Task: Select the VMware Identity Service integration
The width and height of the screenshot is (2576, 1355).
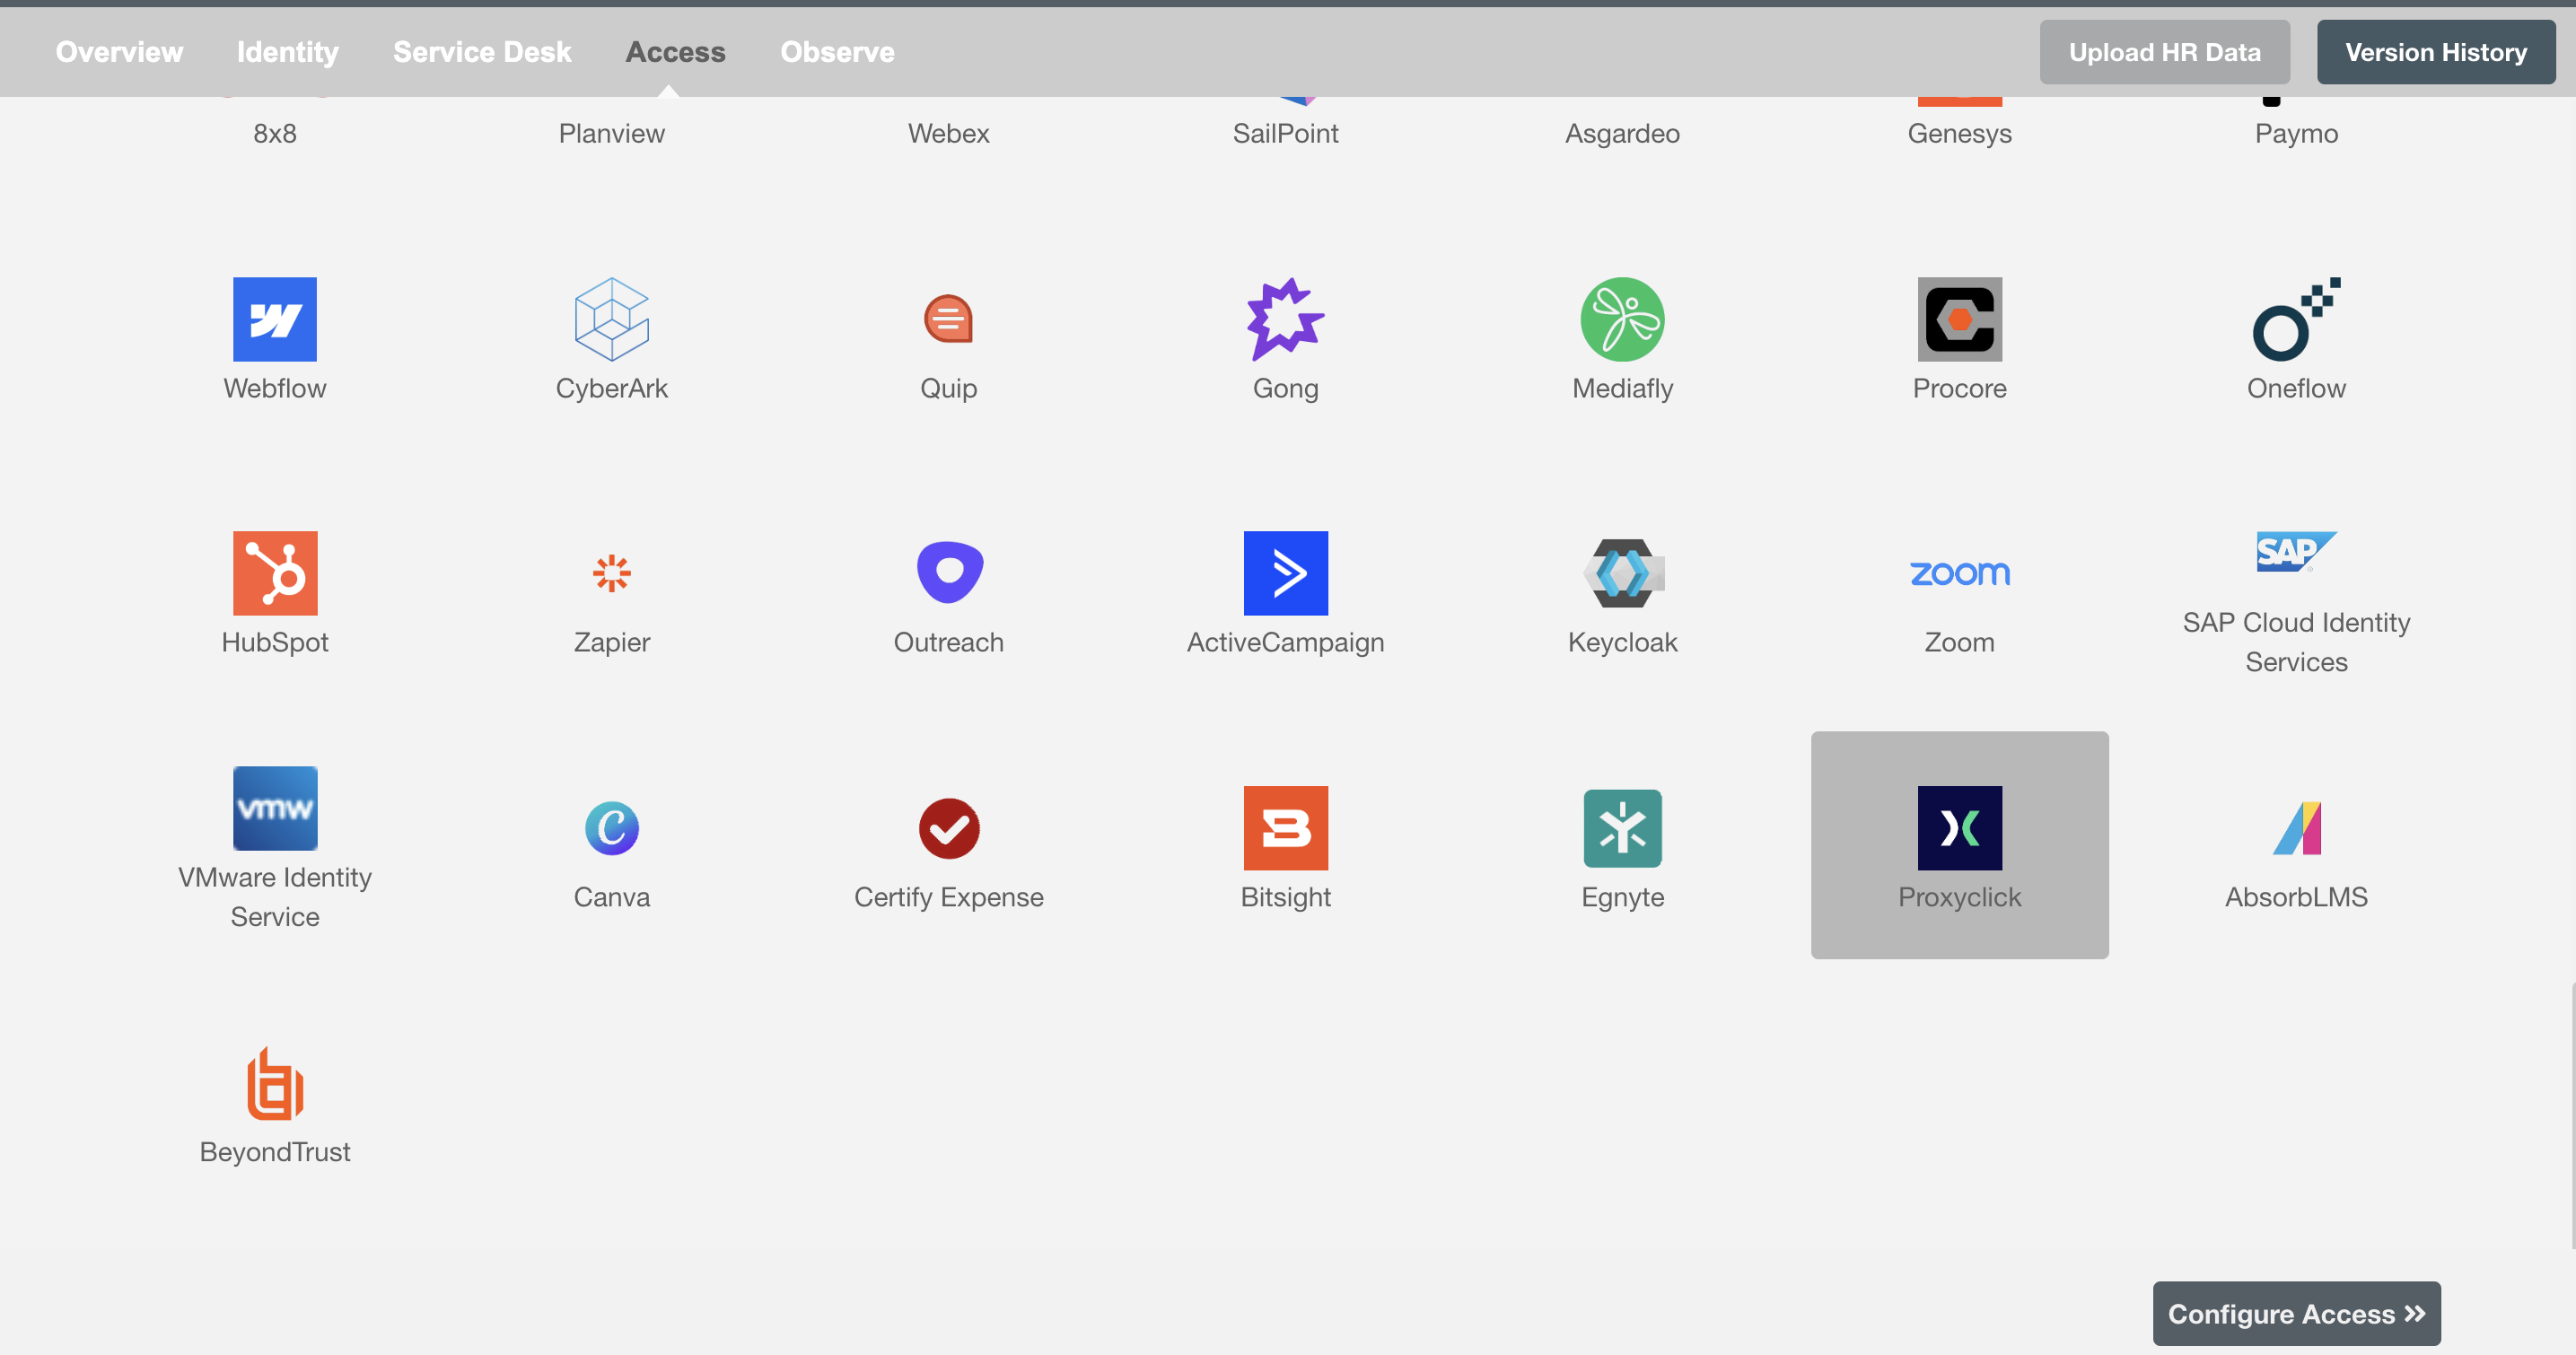Action: click(x=275, y=846)
